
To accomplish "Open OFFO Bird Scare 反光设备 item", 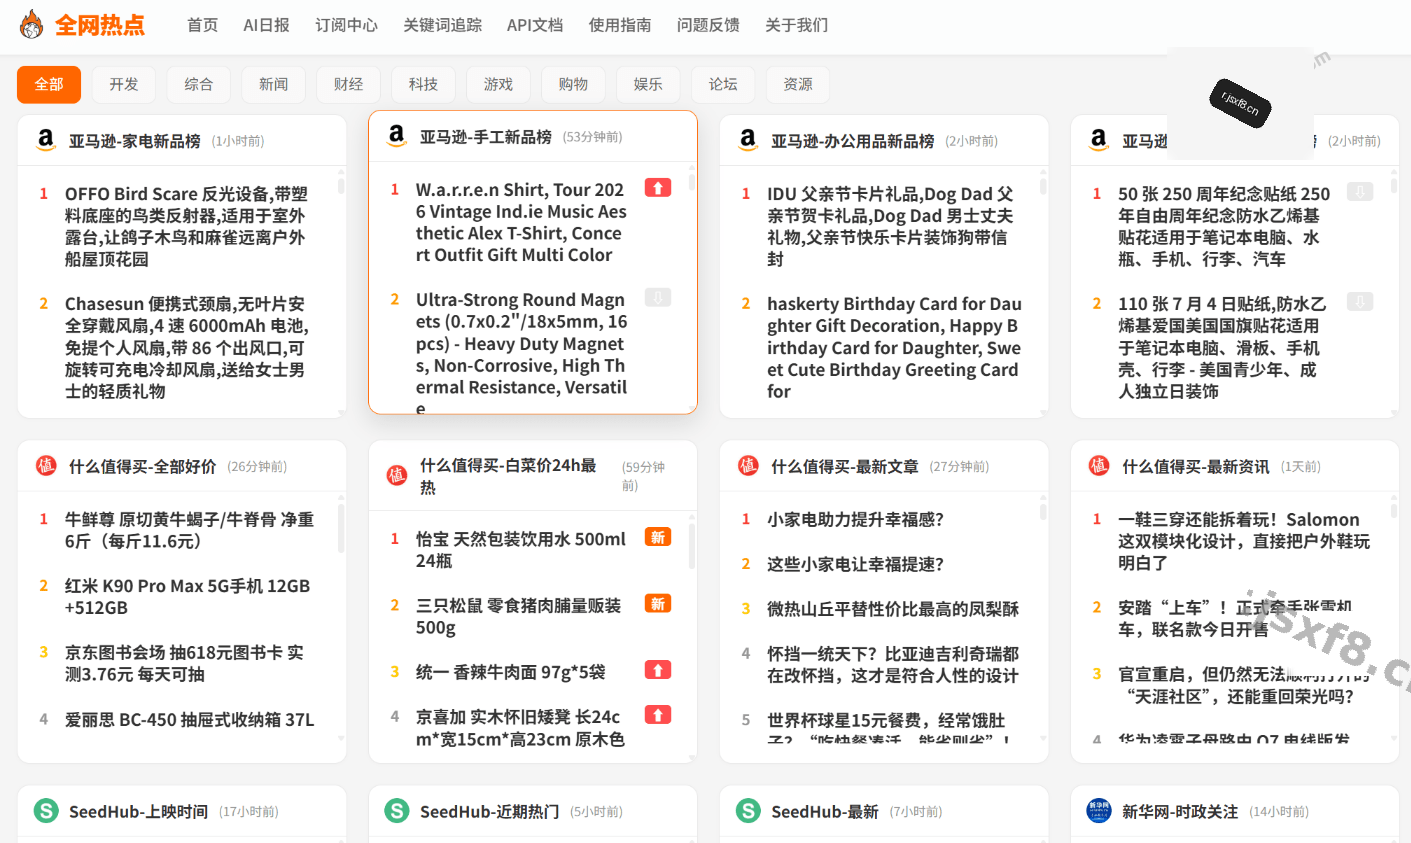I will [x=187, y=226].
